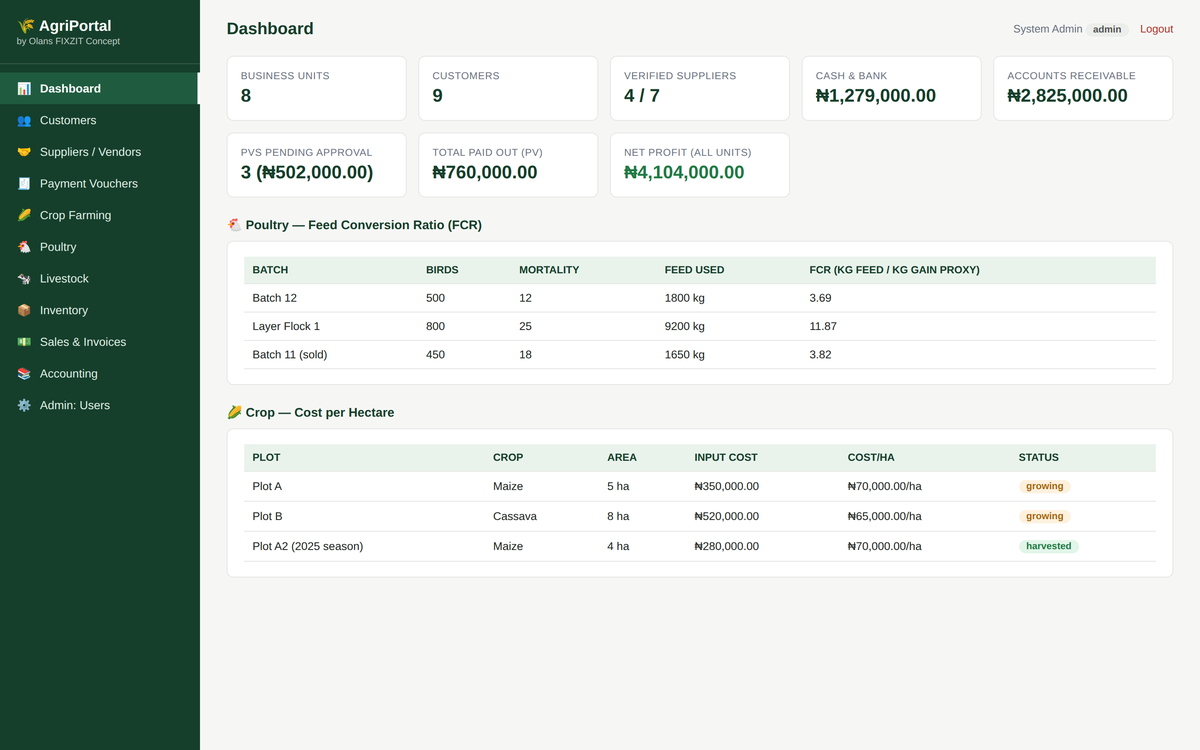This screenshot has width=1200, height=750.
Task: Click the Batch 12 row name
Action: coord(274,298)
